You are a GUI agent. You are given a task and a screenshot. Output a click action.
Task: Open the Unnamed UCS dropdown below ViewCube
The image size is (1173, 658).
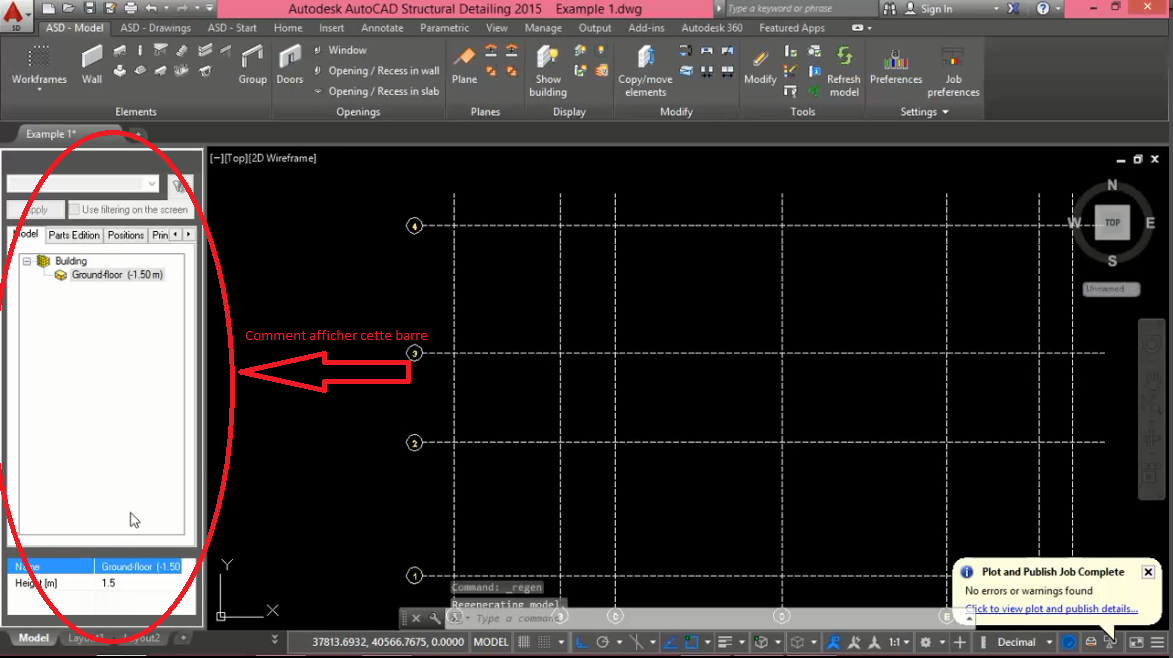tap(1111, 289)
